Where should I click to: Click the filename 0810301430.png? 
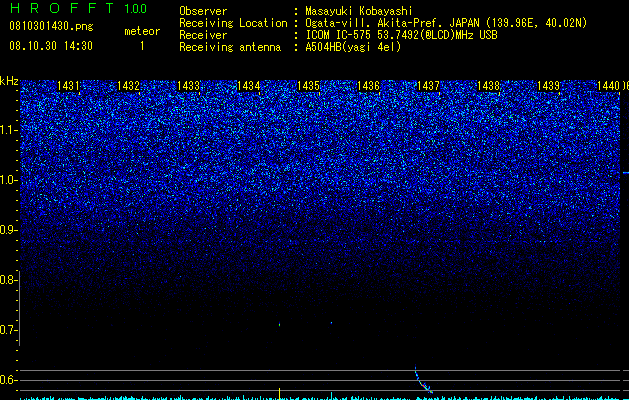tap(51, 26)
